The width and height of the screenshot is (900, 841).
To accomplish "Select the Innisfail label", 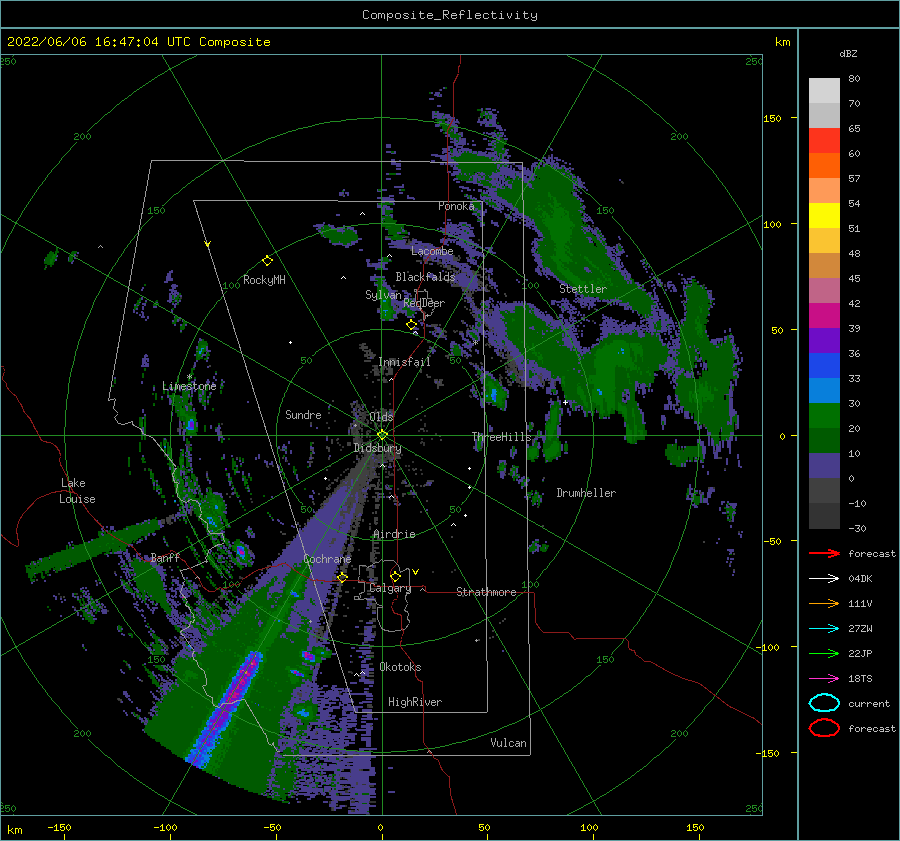I will (x=404, y=362).
